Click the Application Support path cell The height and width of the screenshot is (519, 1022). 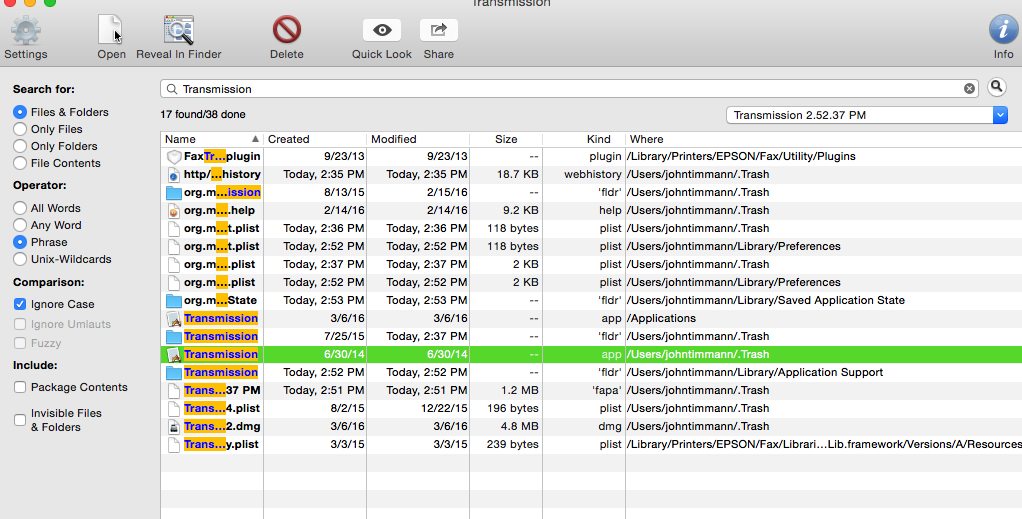tap(755, 372)
